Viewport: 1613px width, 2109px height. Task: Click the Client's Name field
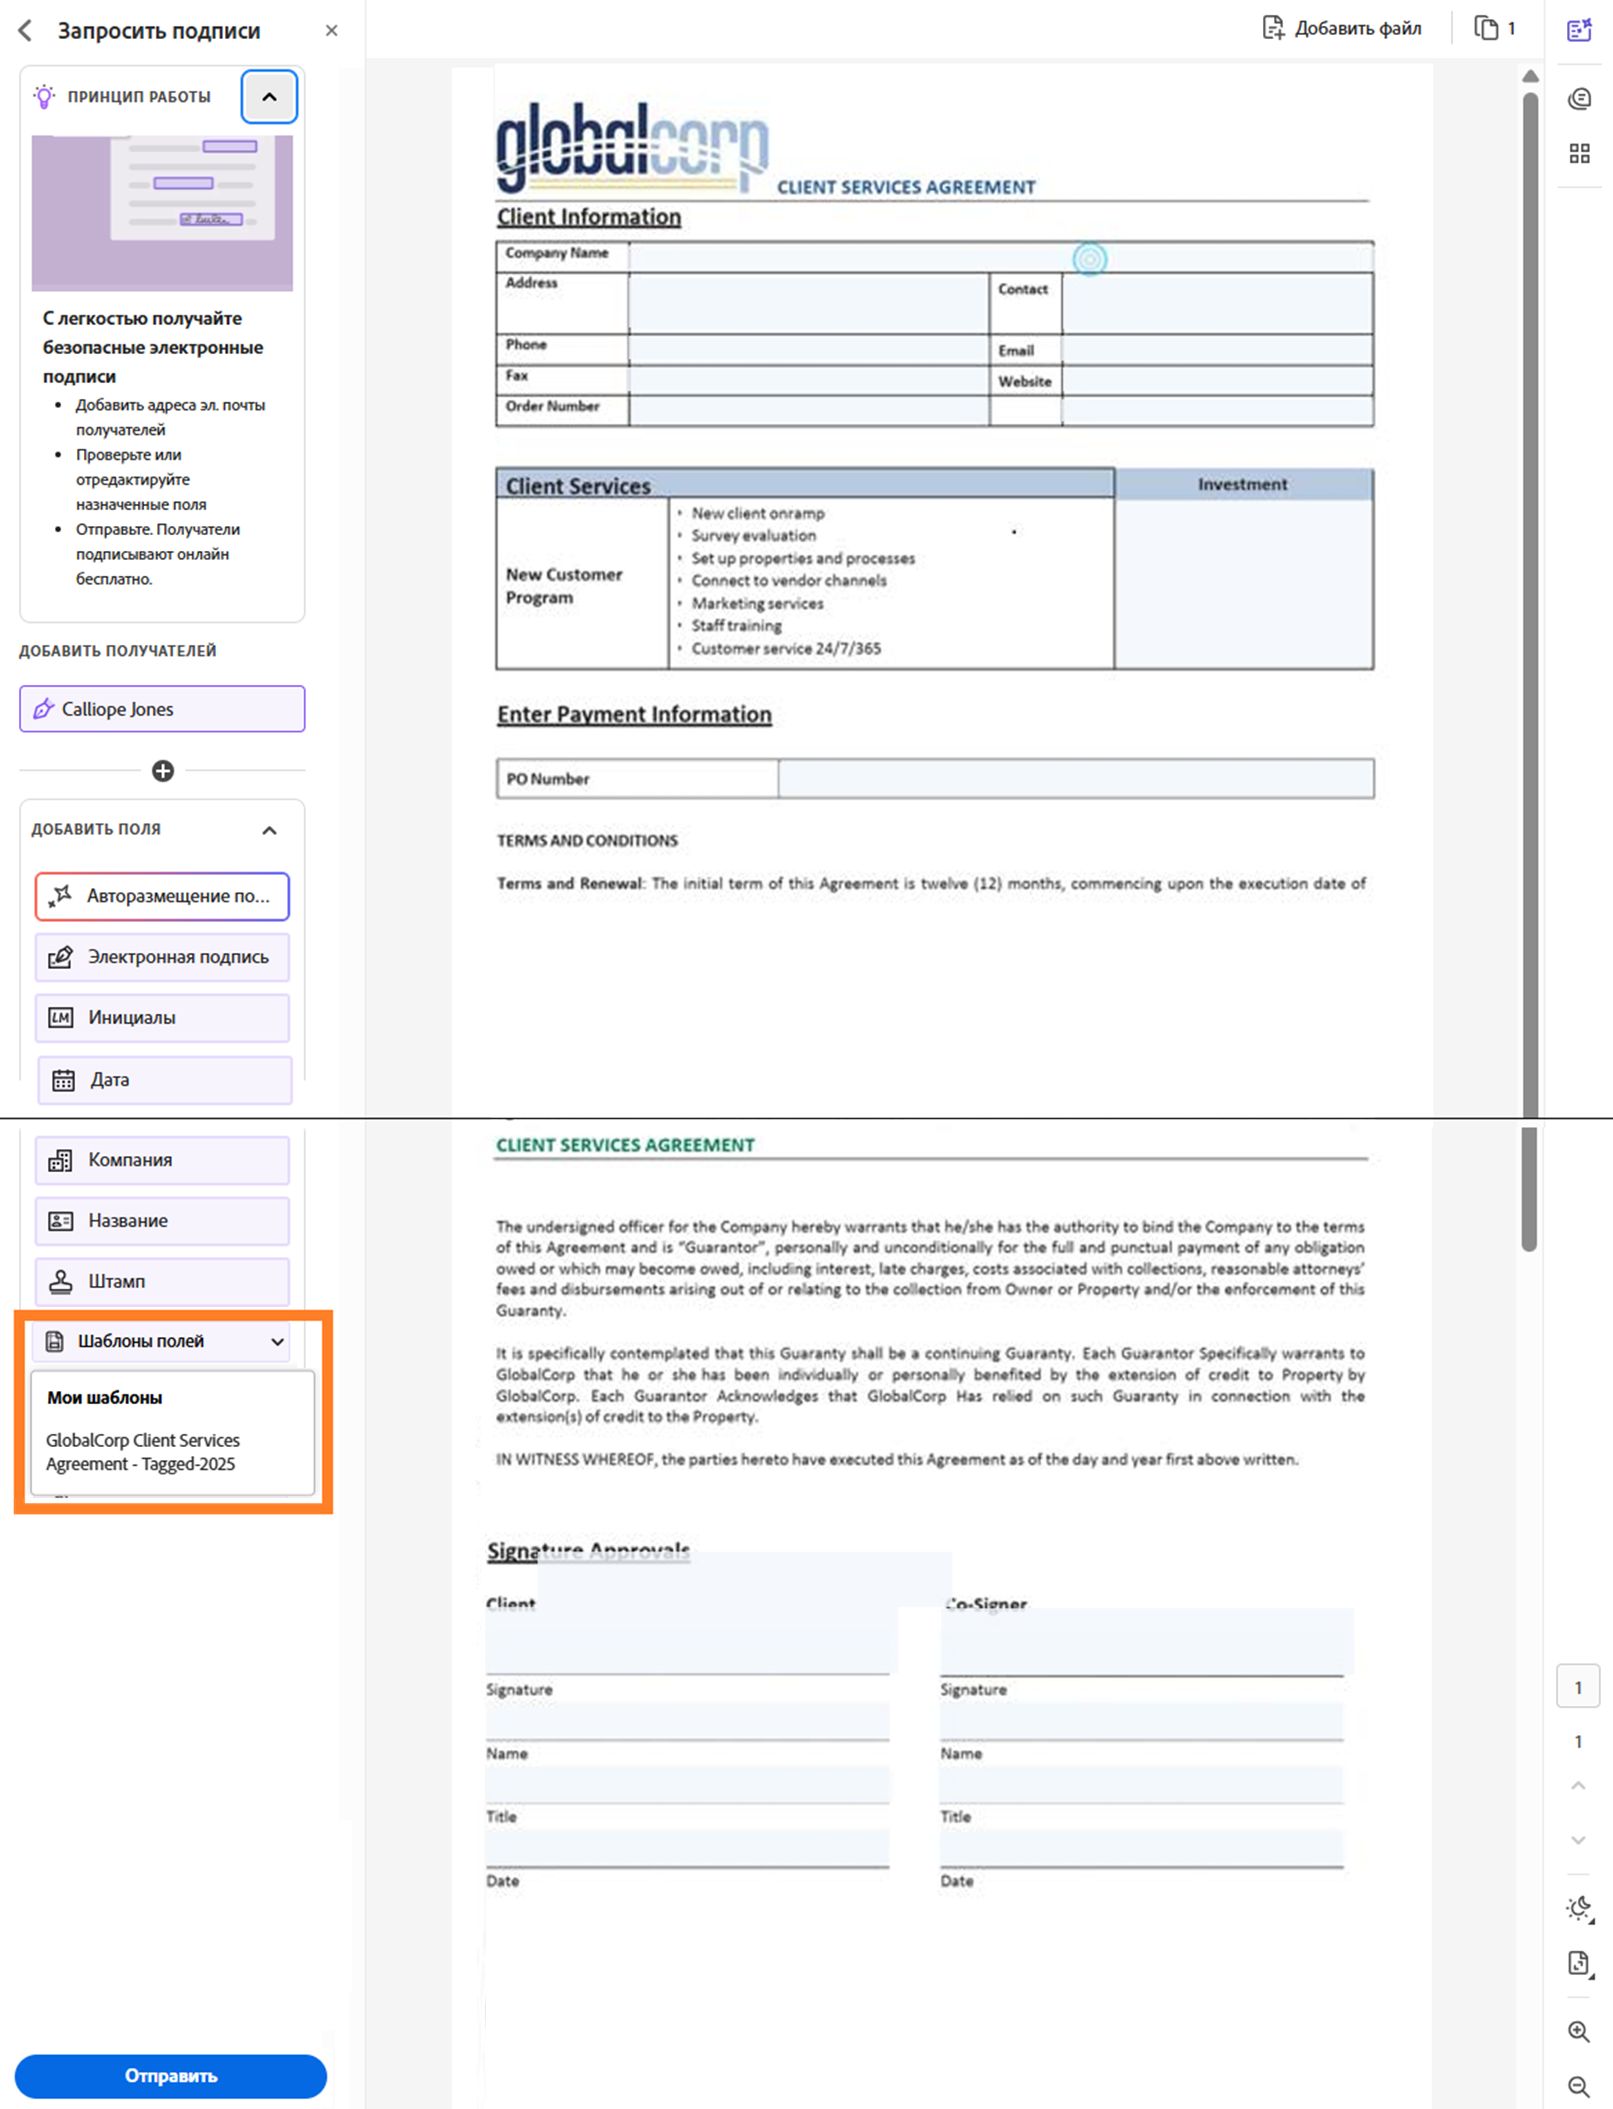point(688,1721)
